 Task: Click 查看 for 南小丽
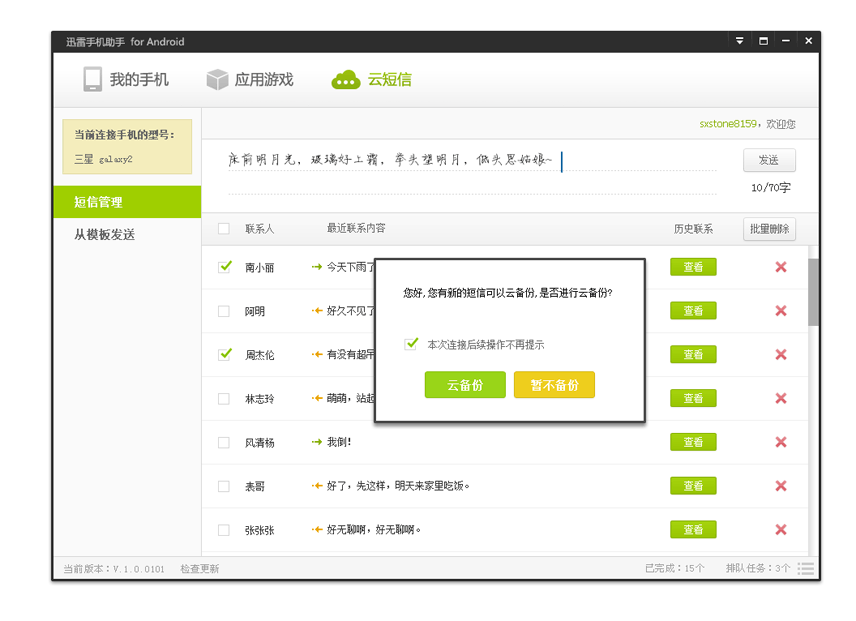click(x=693, y=267)
